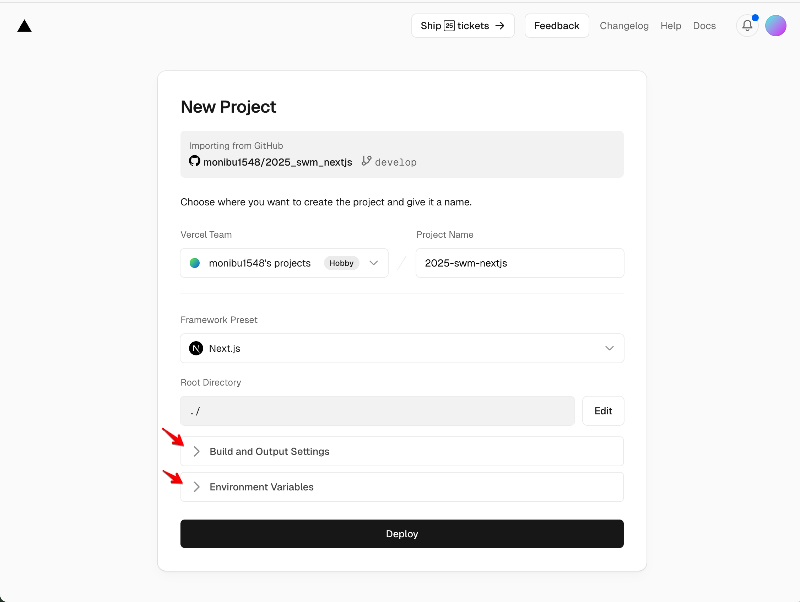Image resolution: width=800 pixels, height=602 pixels.
Task: Expand the Environment Variables section
Action: 402,487
